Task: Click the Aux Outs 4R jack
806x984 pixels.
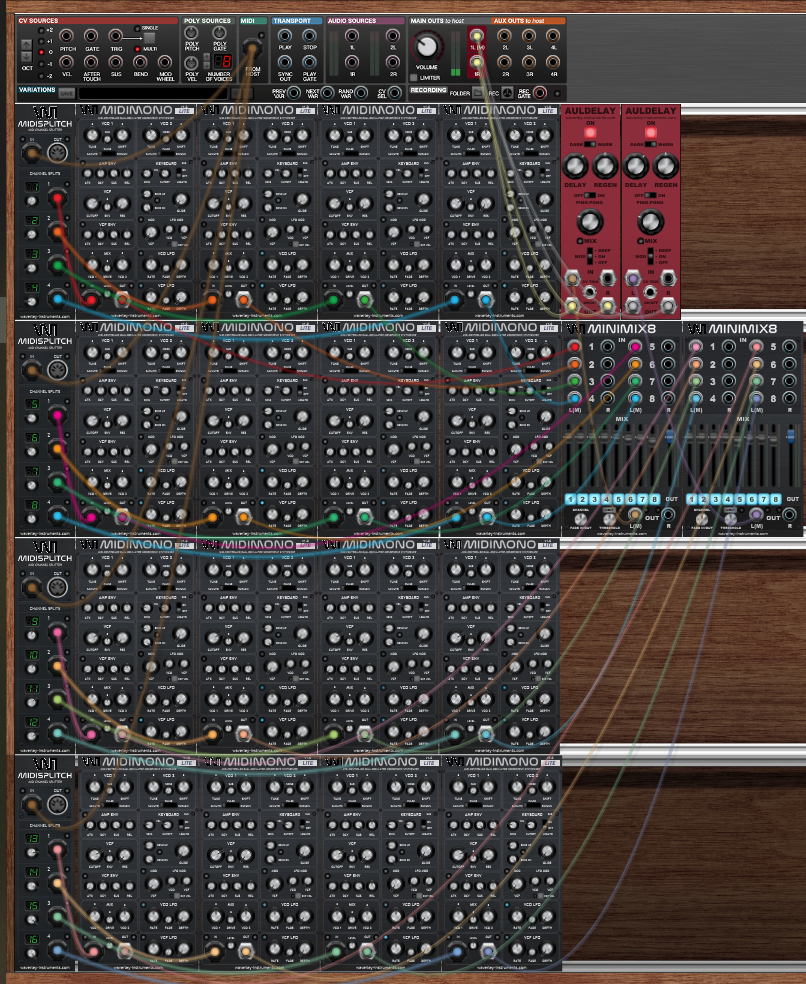Action: (553, 62)
